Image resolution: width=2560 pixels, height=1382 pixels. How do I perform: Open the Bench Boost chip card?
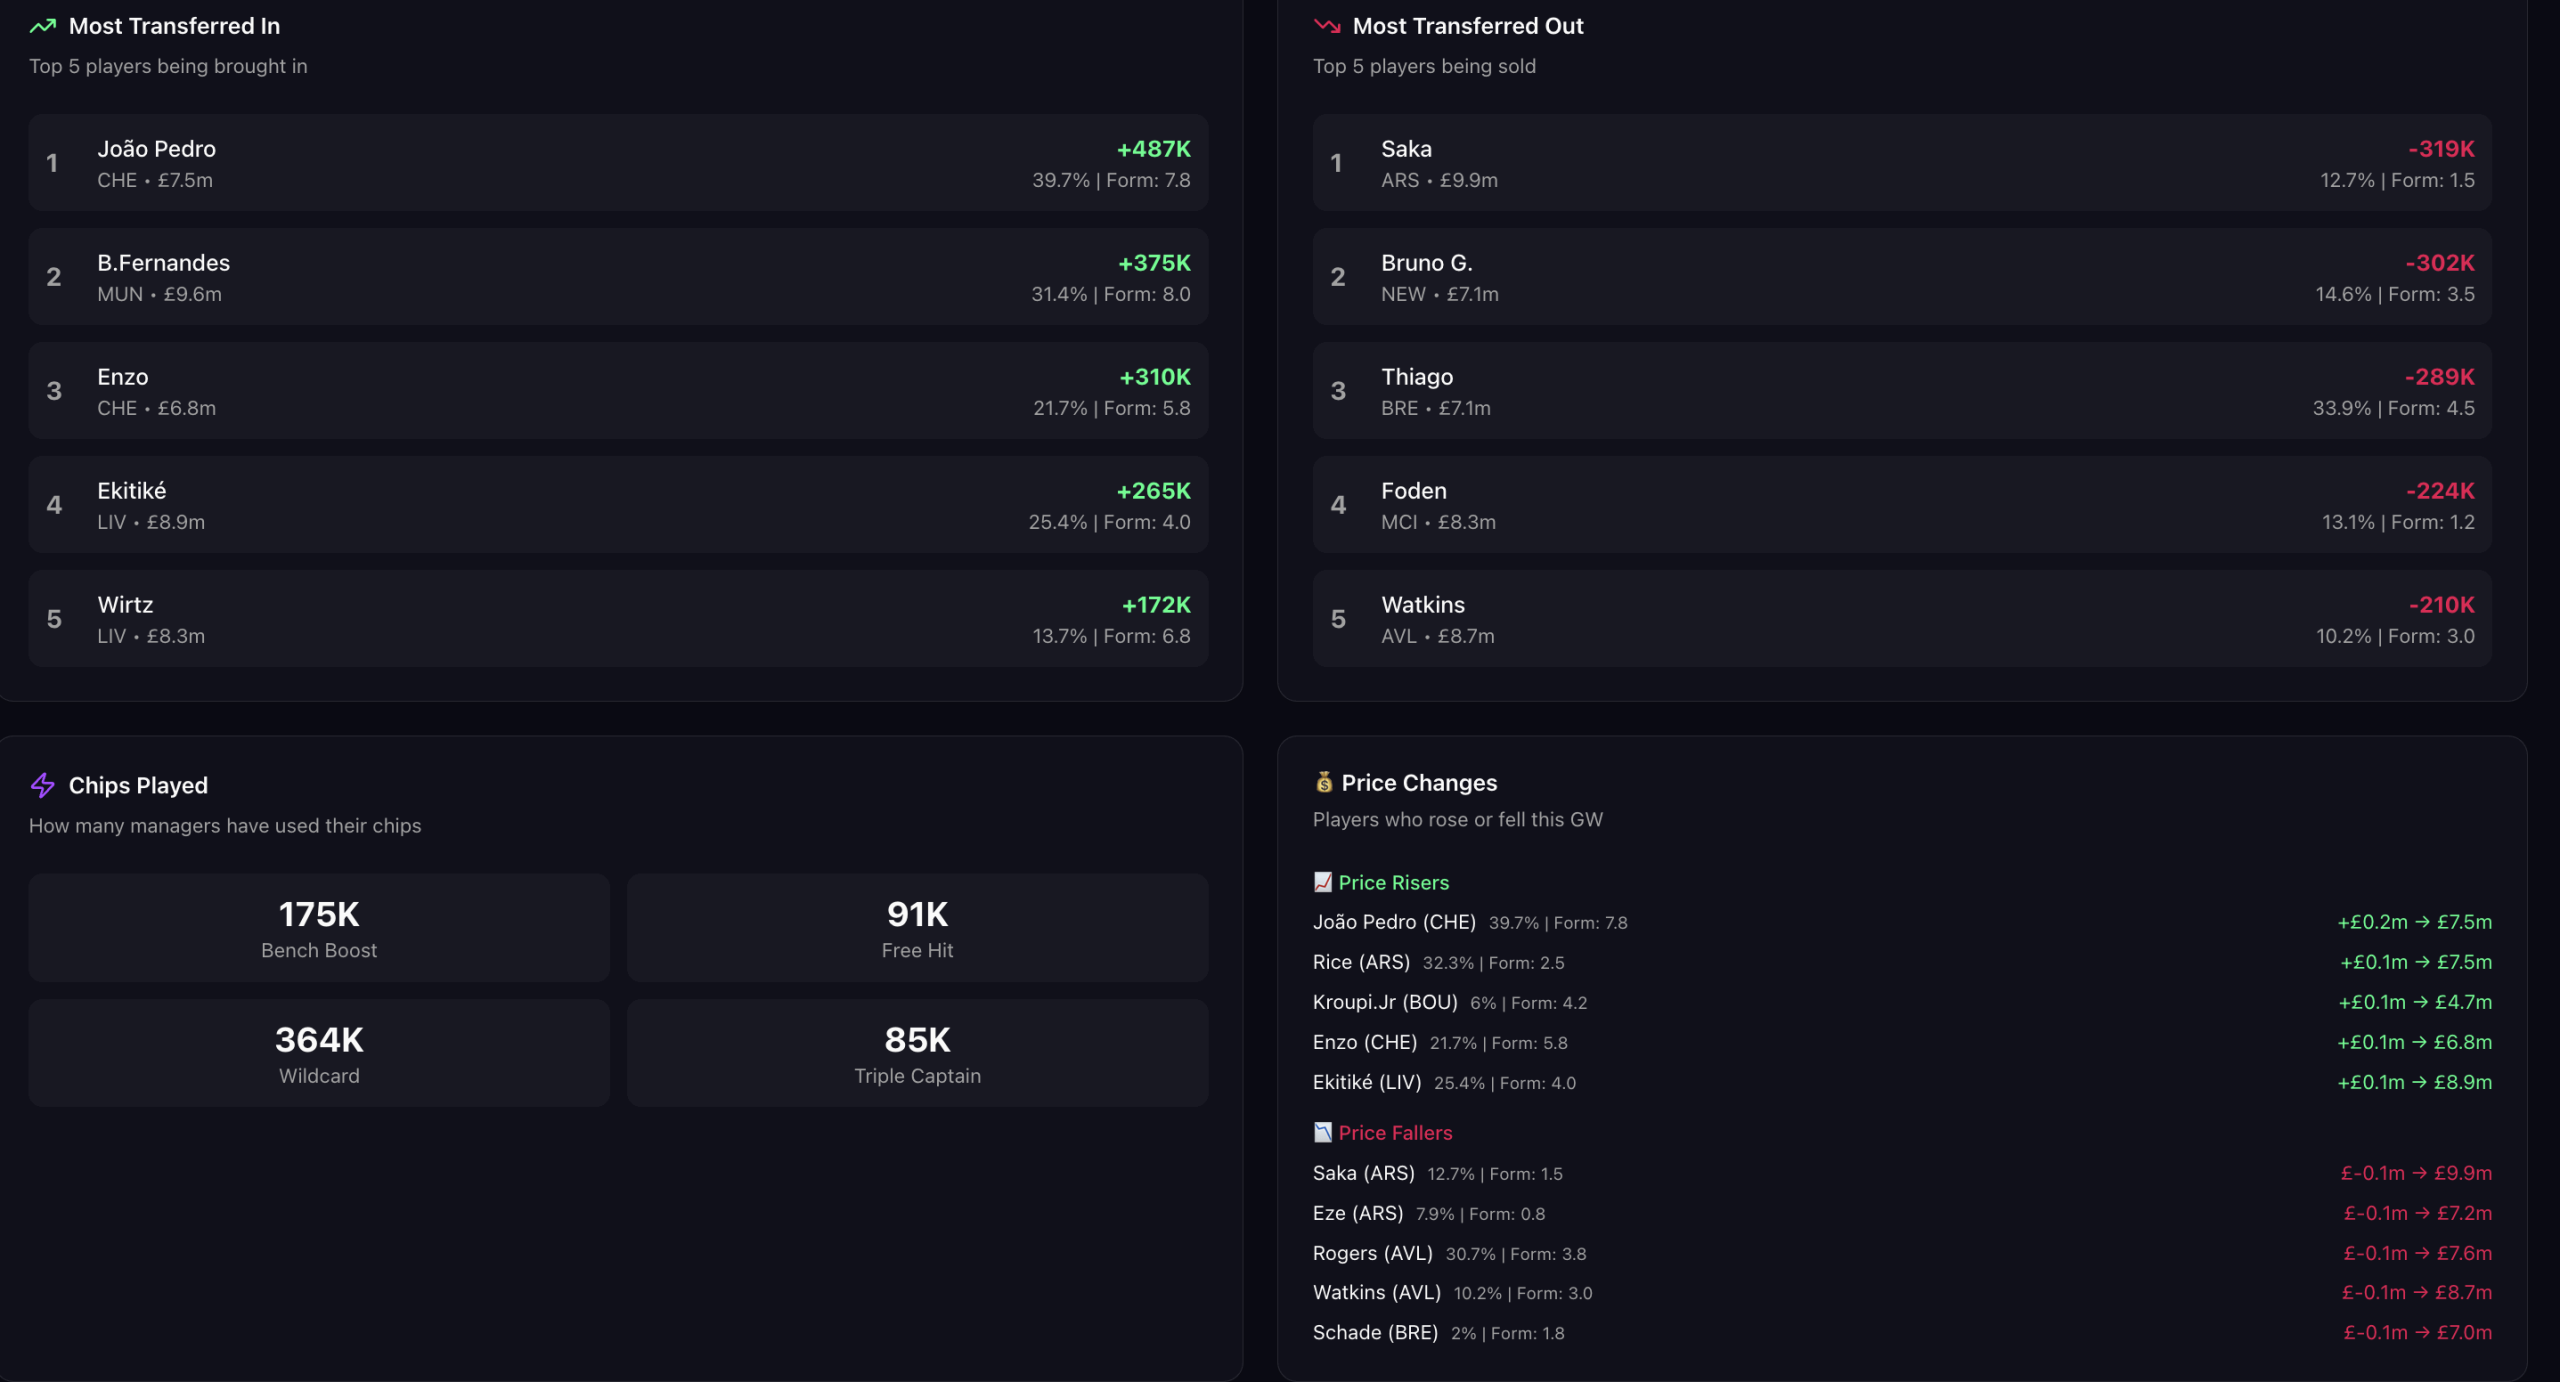tap(319, 928)
